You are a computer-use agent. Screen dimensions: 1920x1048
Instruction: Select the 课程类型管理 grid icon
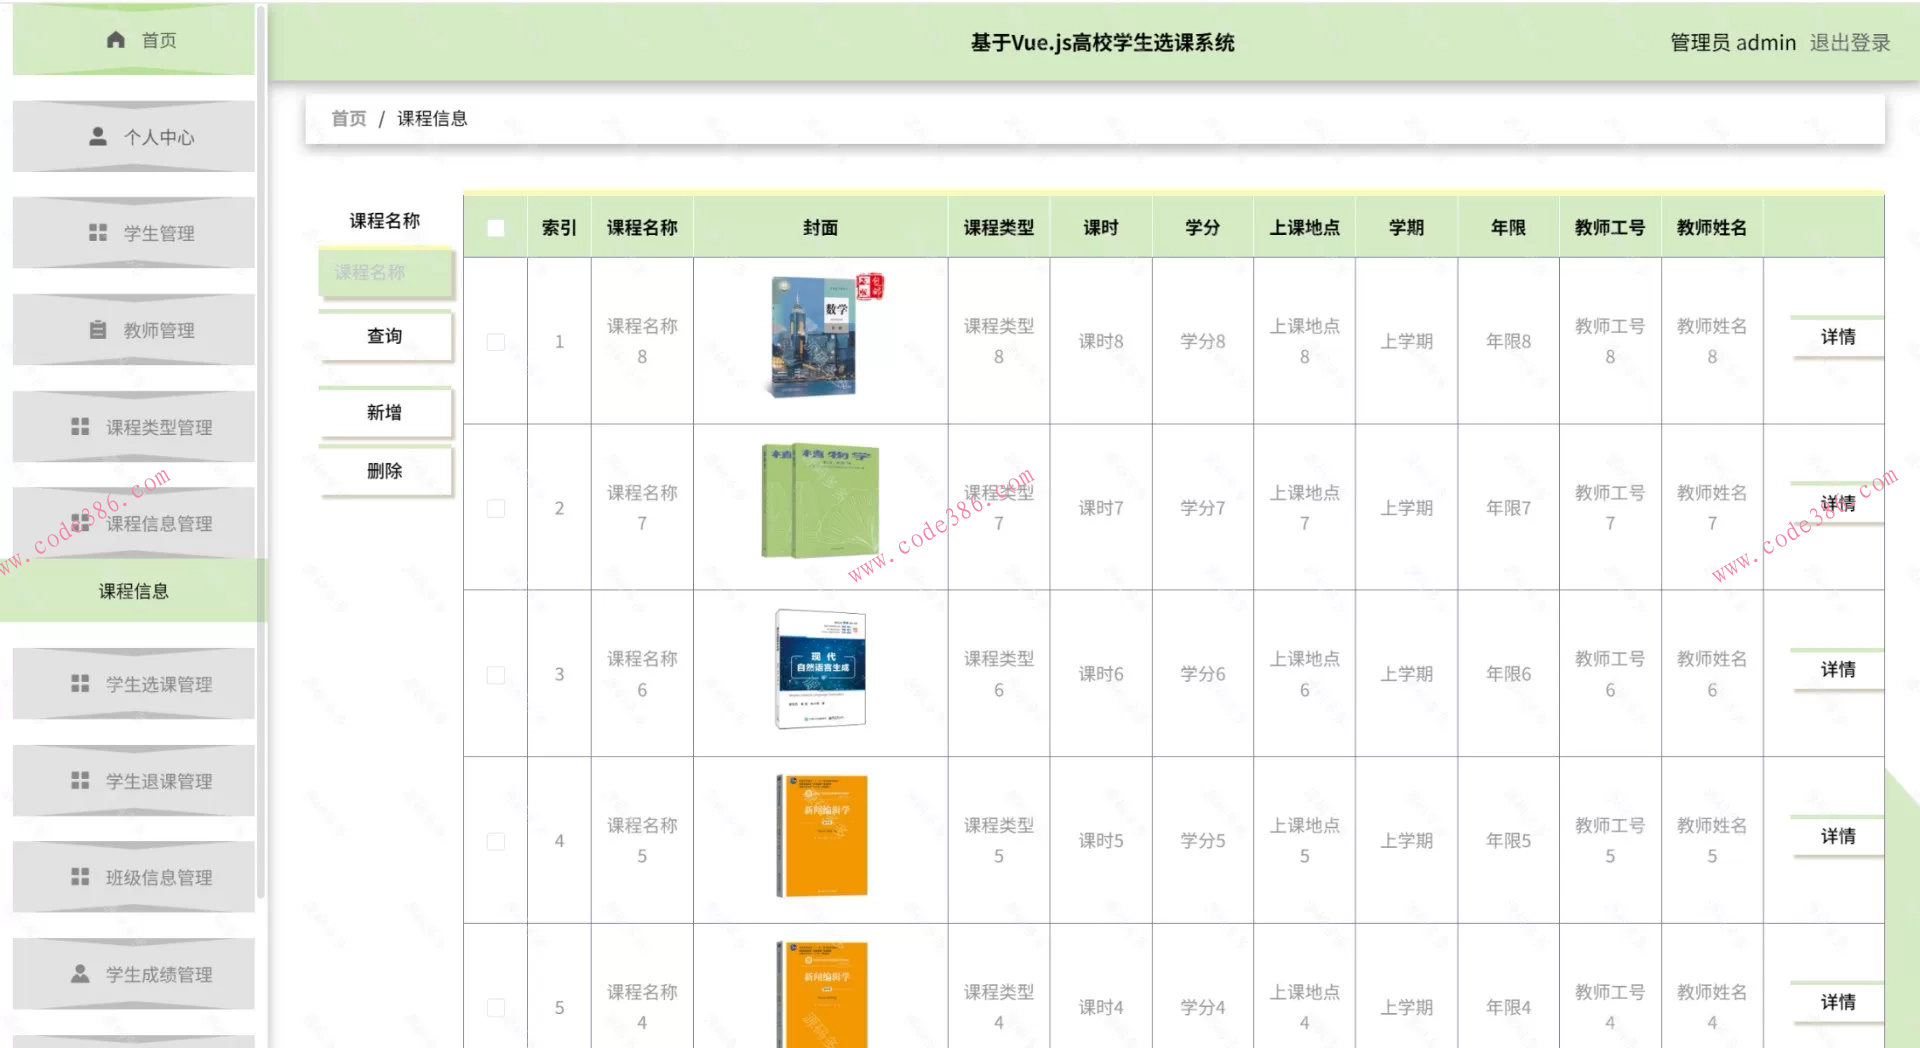[x=80, y=426]
